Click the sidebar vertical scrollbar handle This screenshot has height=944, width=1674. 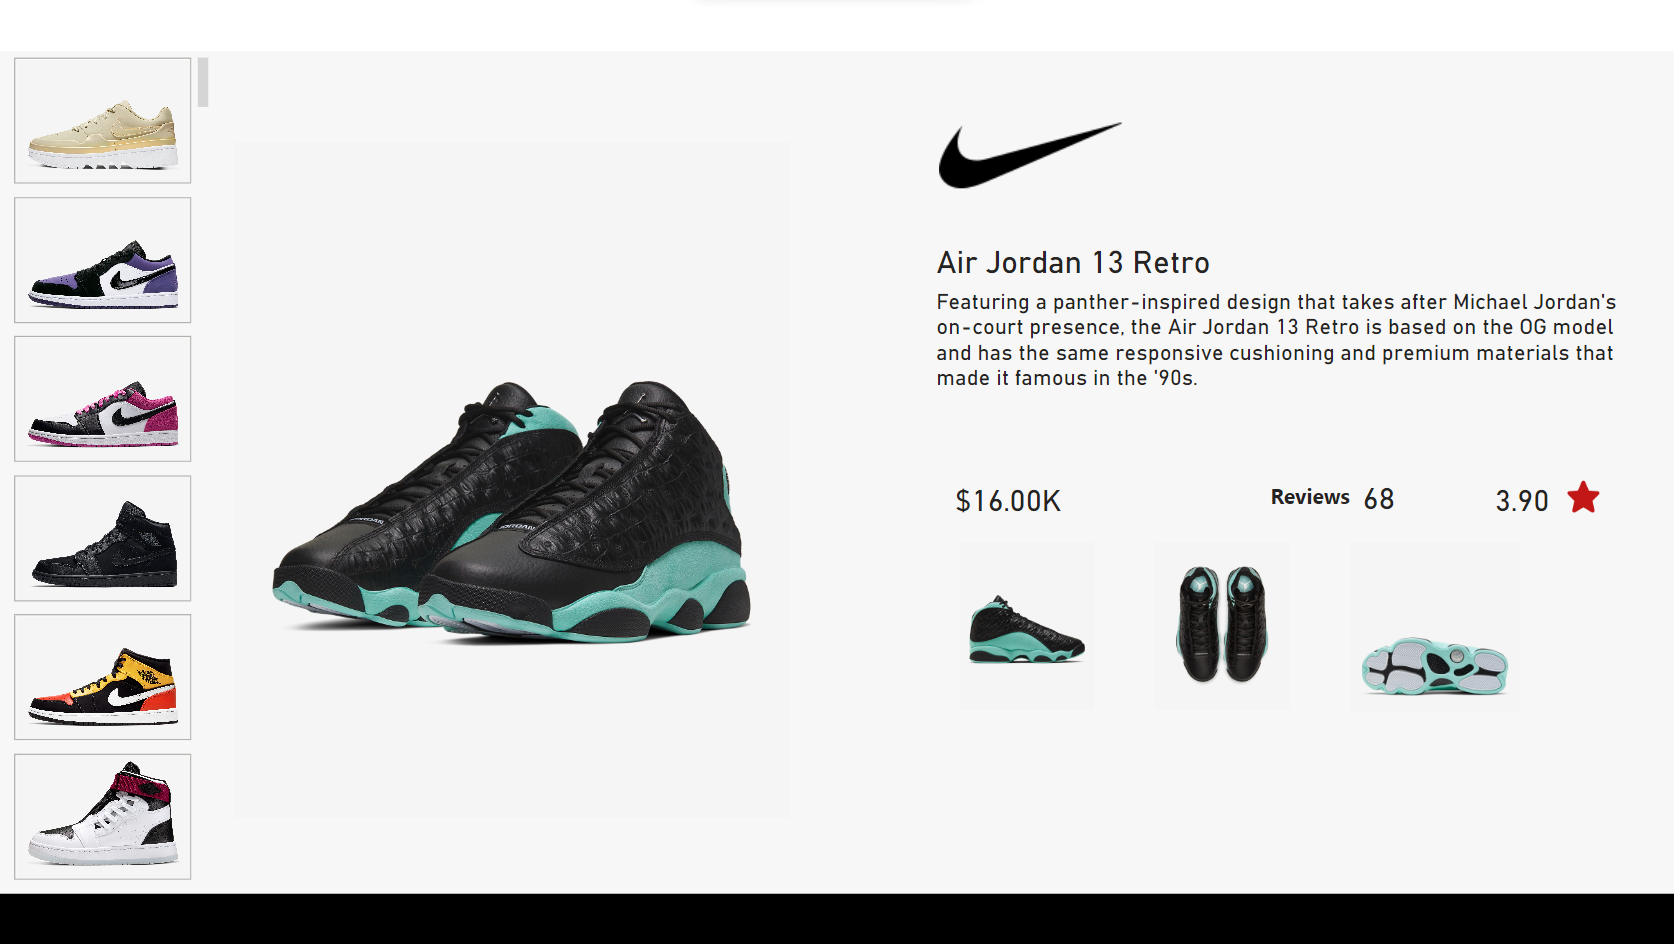(203, 82)
